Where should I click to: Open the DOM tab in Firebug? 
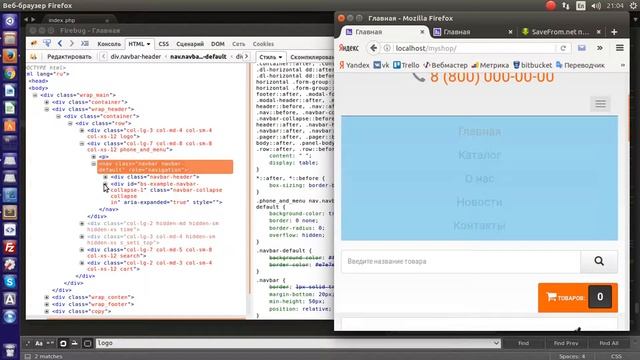pyautogui.click(x=218, y=44)
